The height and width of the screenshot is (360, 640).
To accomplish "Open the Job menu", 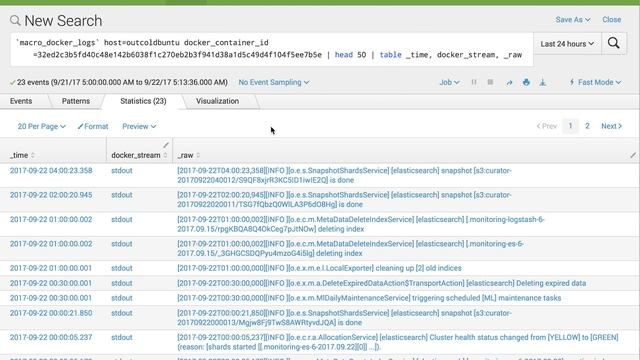I will click(x=449, y=82).
